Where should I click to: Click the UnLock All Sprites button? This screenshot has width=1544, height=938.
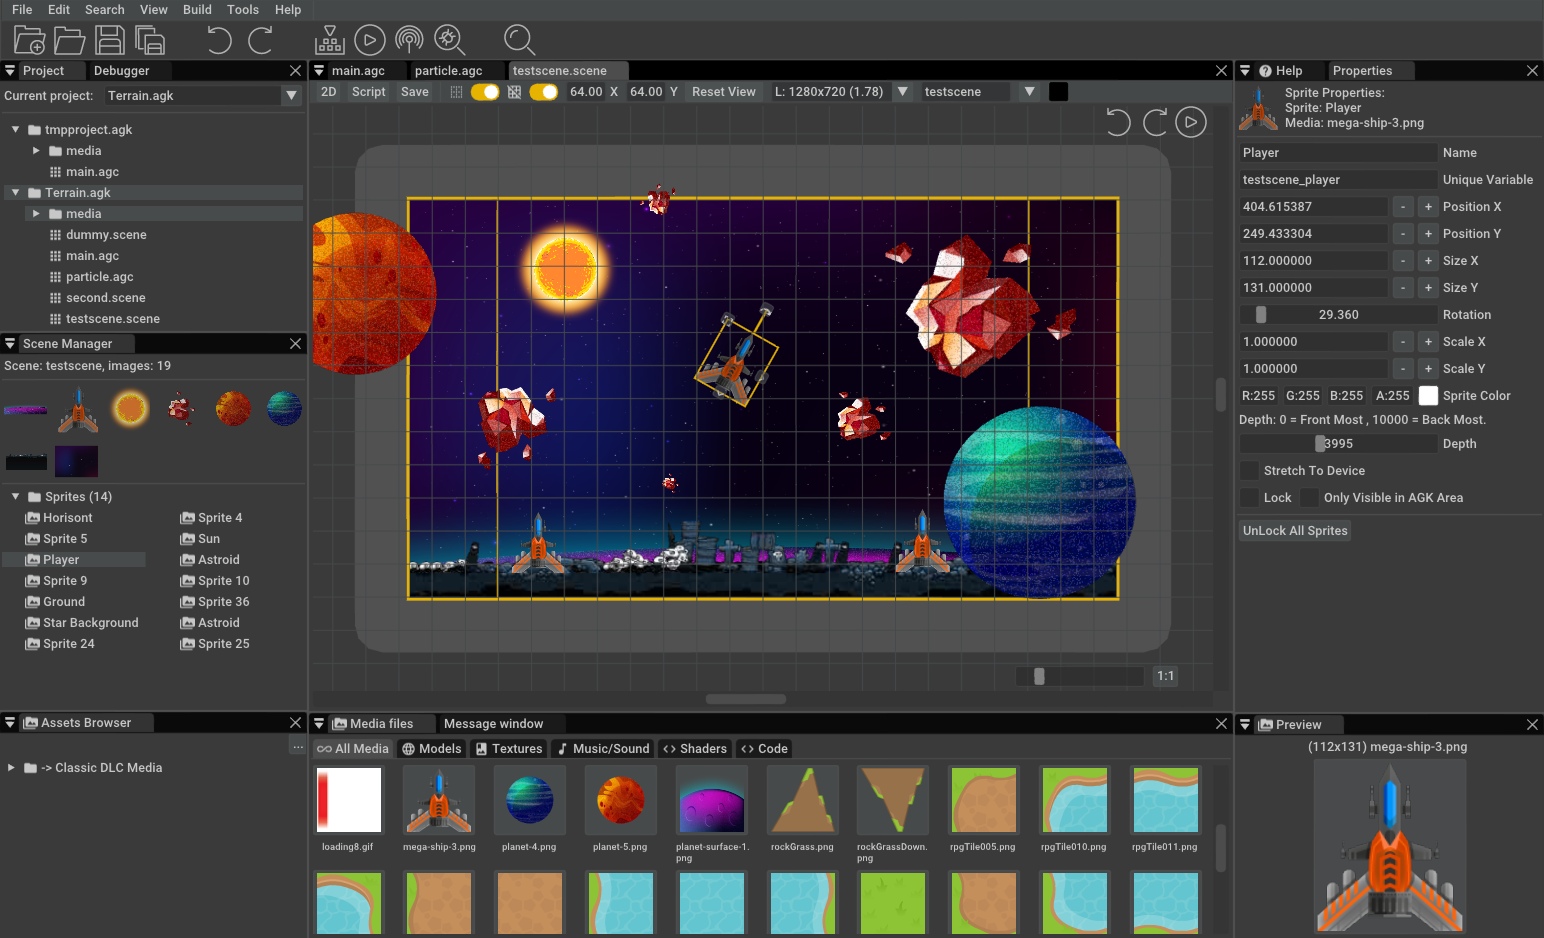(1295, 531)
